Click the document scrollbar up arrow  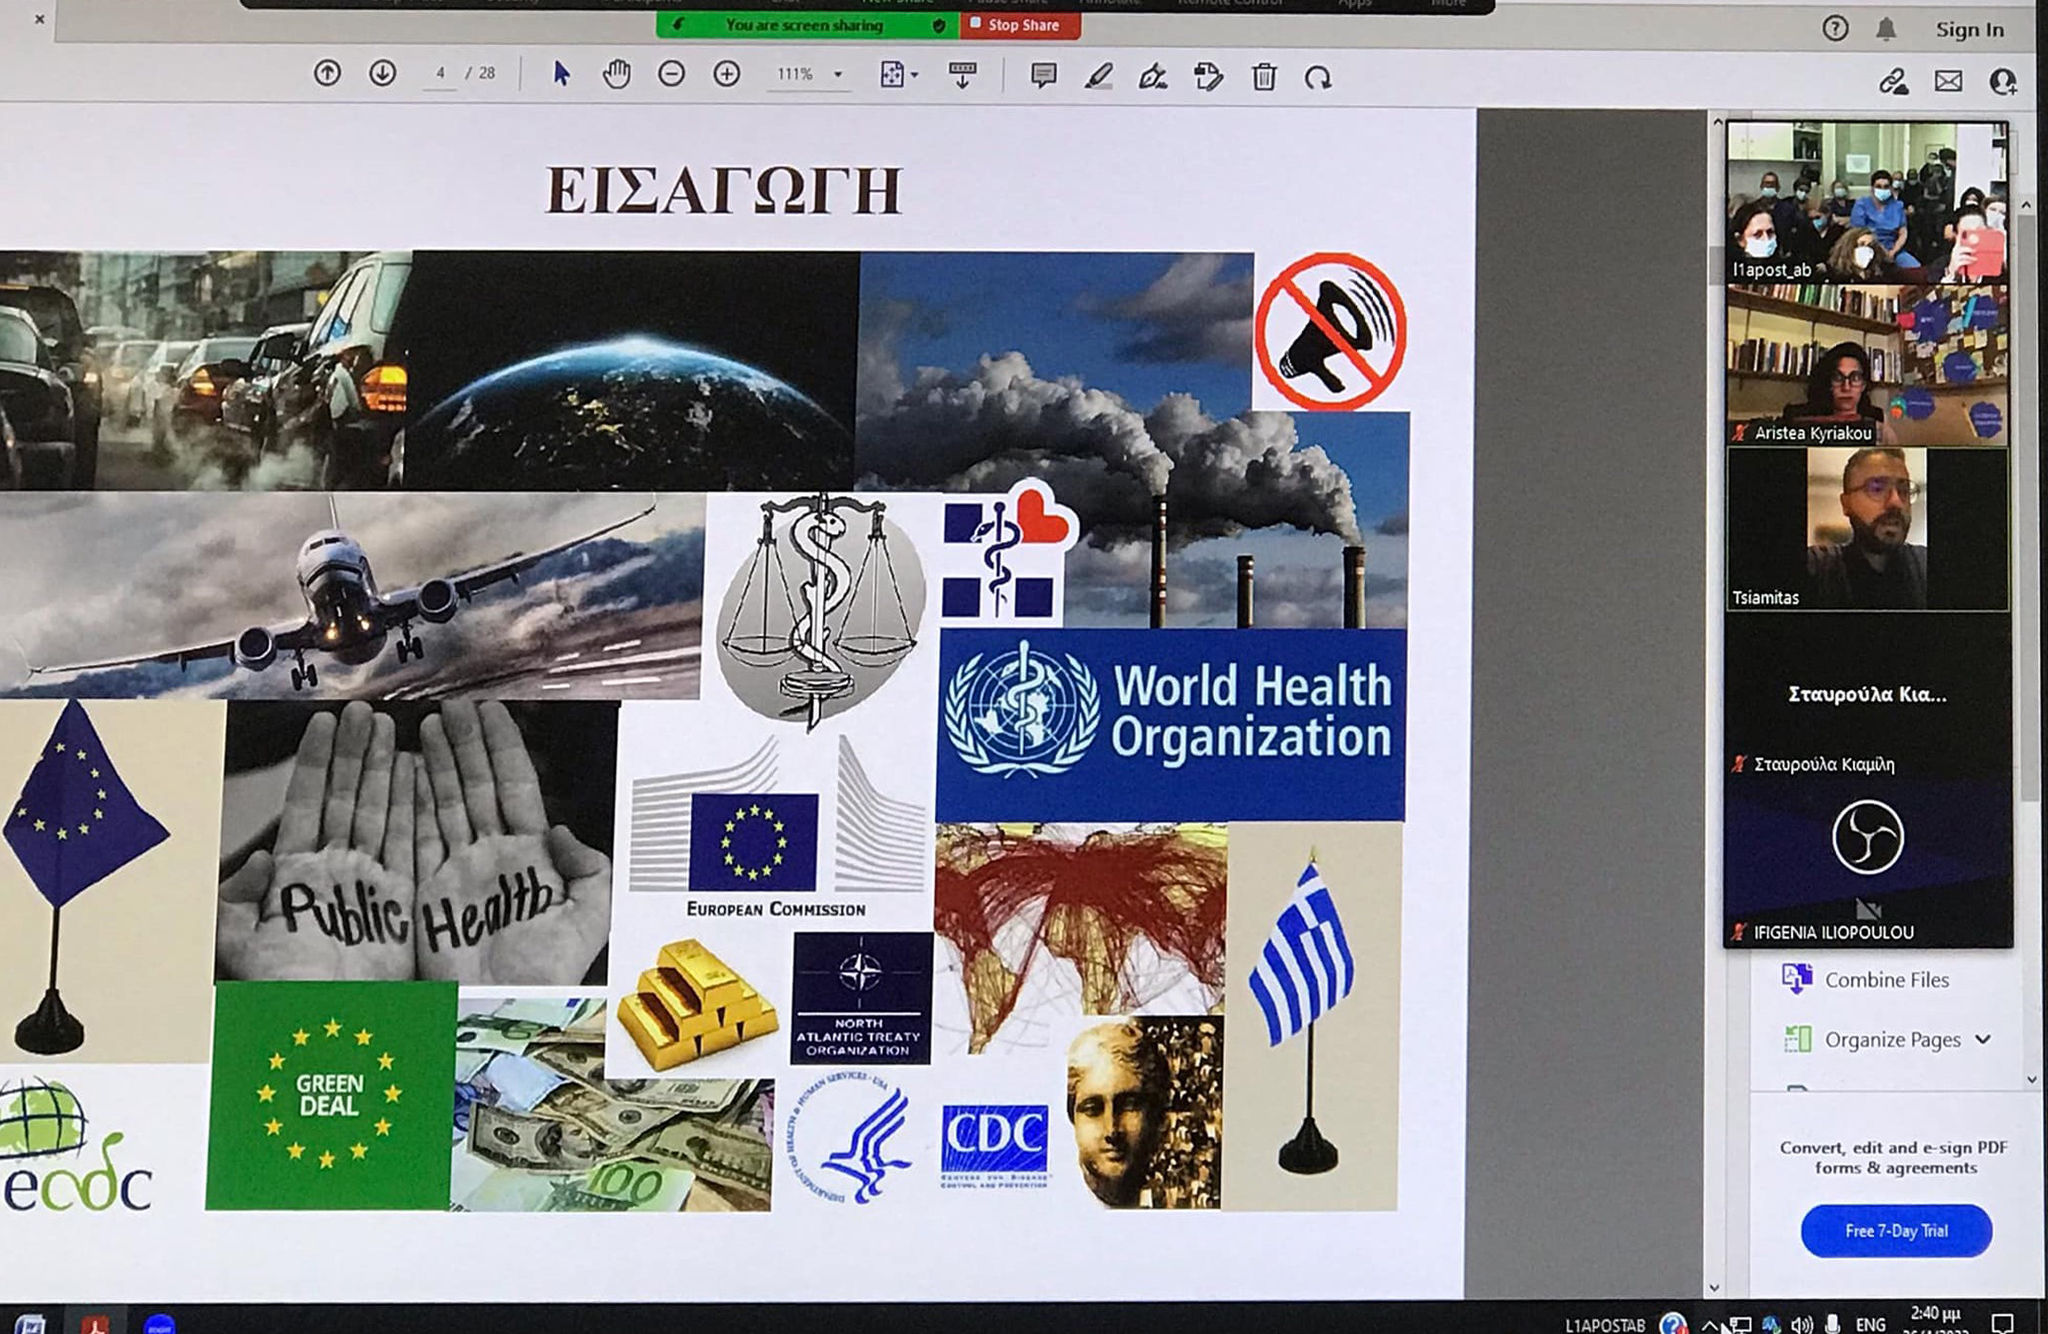coord(1717,122)
